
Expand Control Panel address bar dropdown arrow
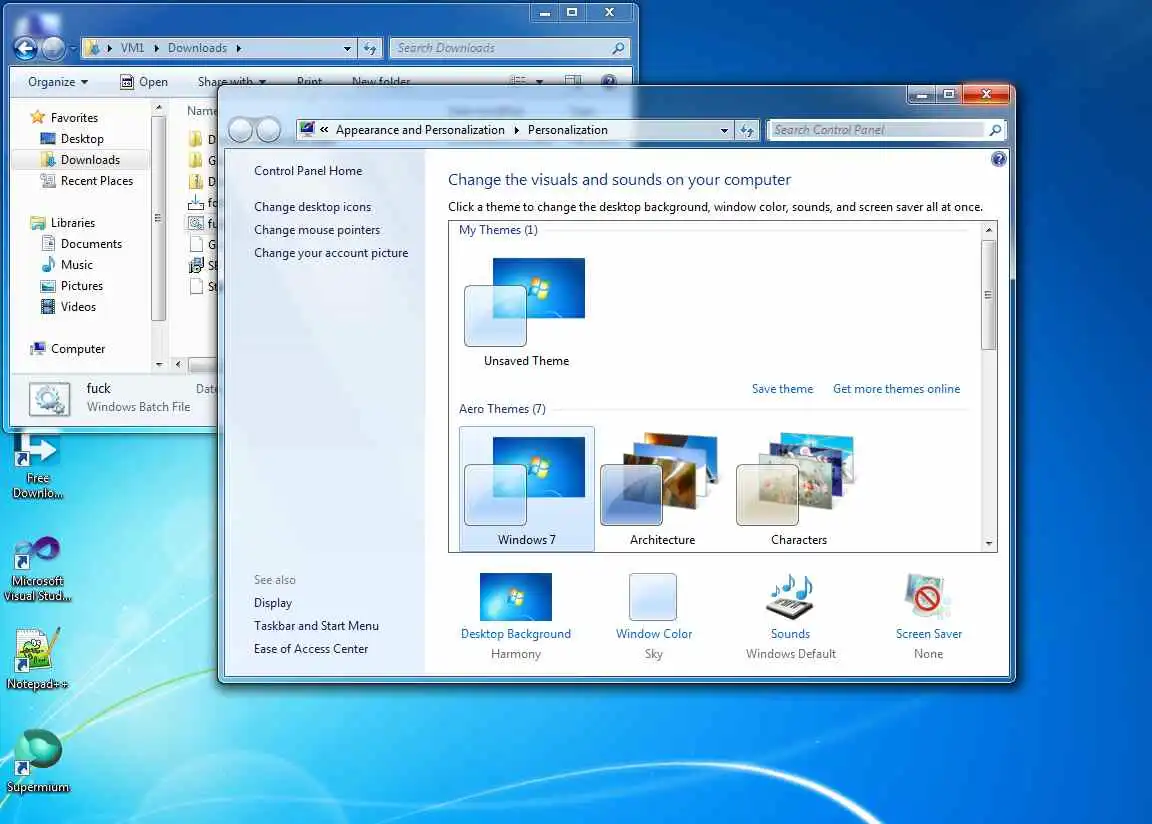(x=724, y=130)
